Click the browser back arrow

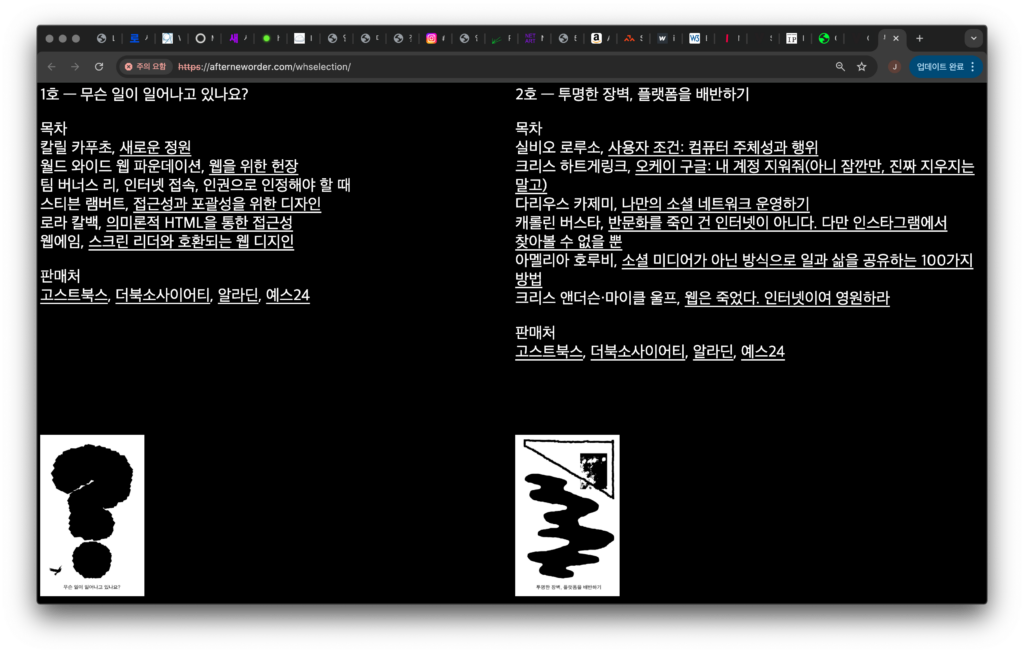pos(51,67)
